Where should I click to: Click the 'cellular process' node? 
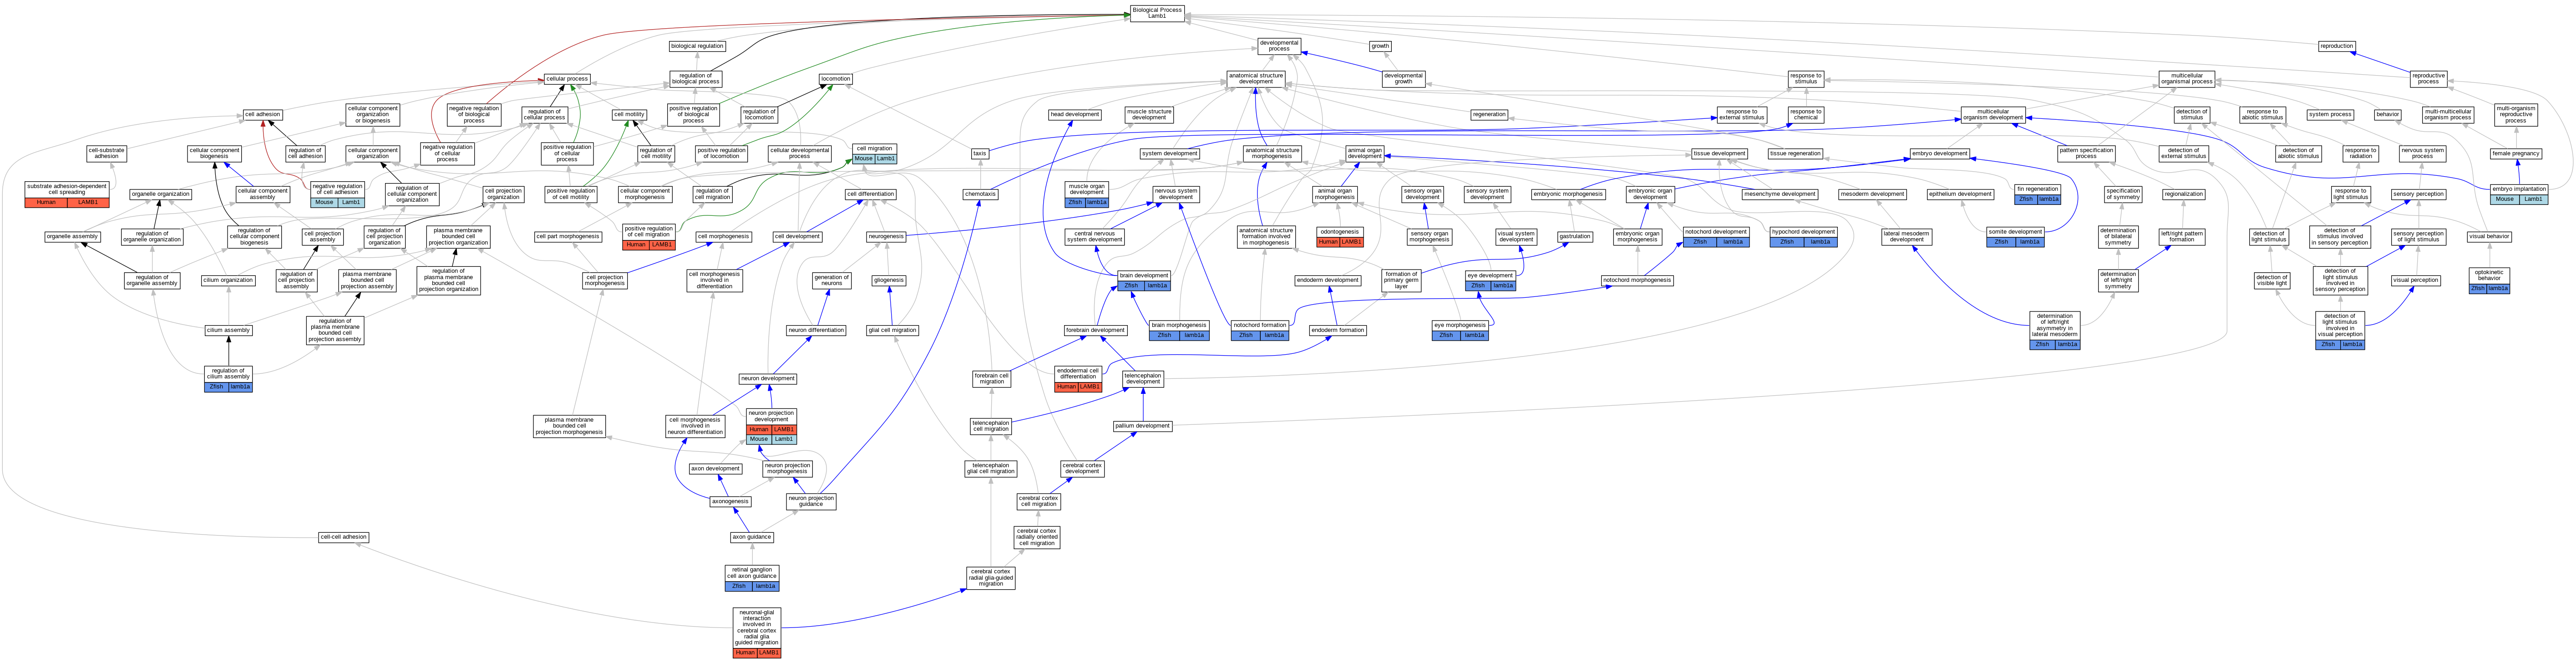tap(567, 79)
